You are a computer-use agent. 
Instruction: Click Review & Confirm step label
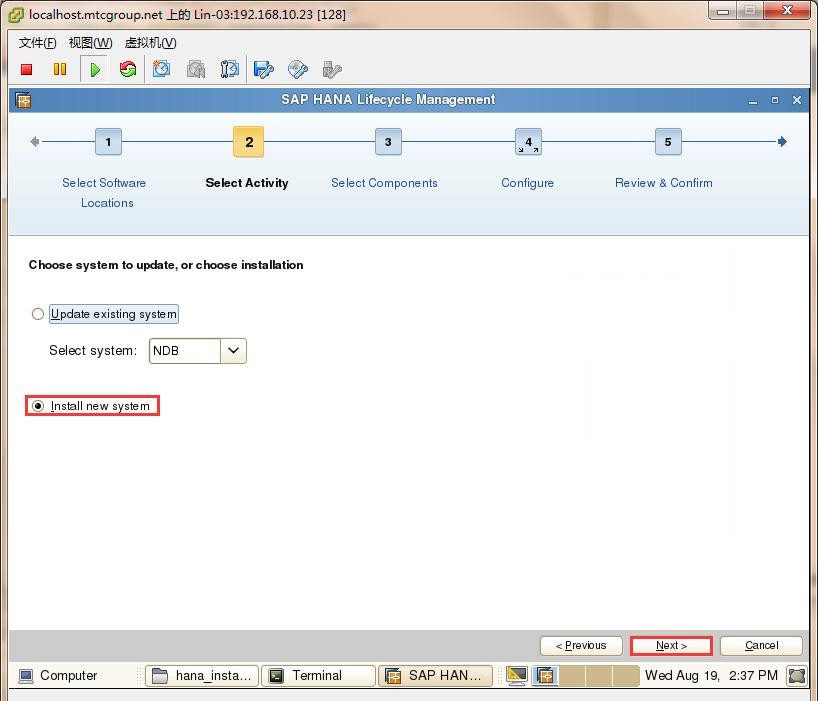pos(664,183)
